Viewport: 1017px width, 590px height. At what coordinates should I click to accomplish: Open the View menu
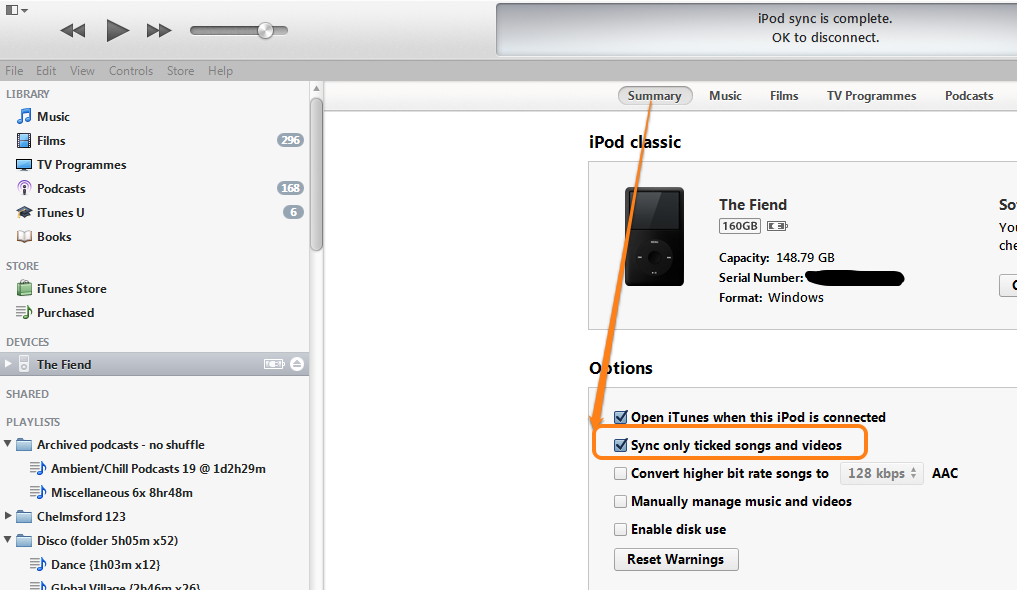click(x=82, y=71)
